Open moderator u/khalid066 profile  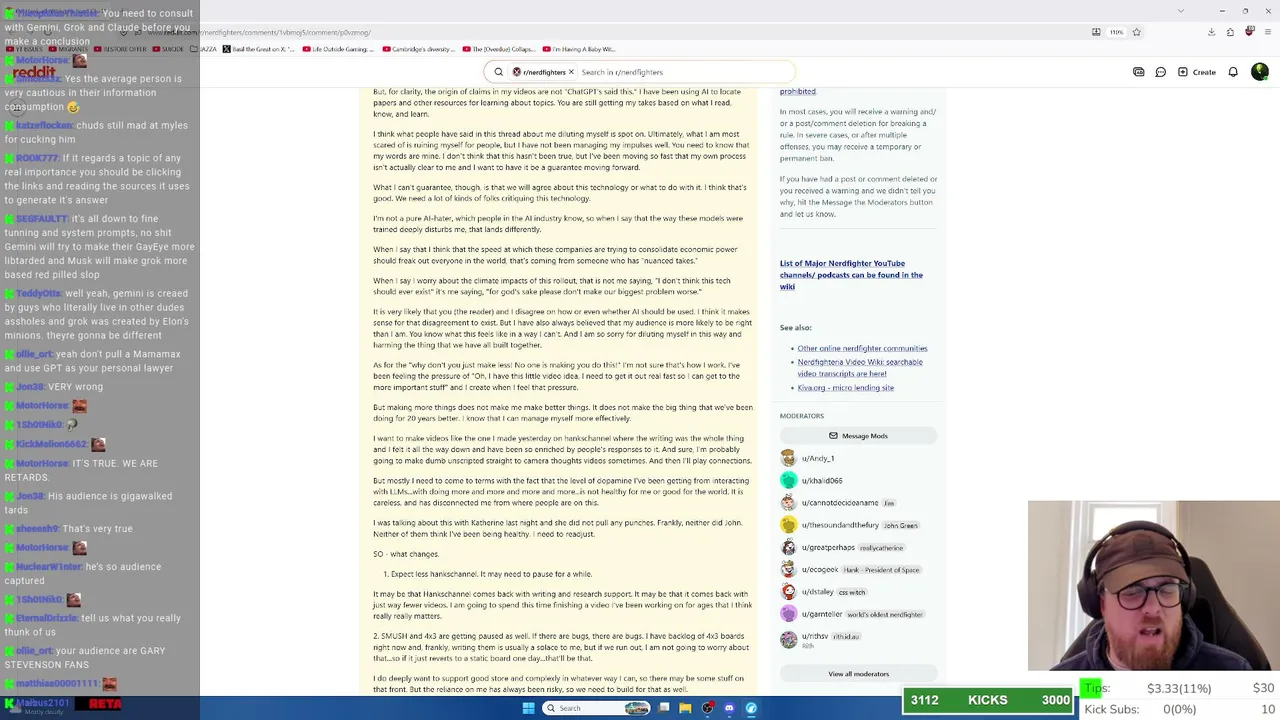point(822,481)
